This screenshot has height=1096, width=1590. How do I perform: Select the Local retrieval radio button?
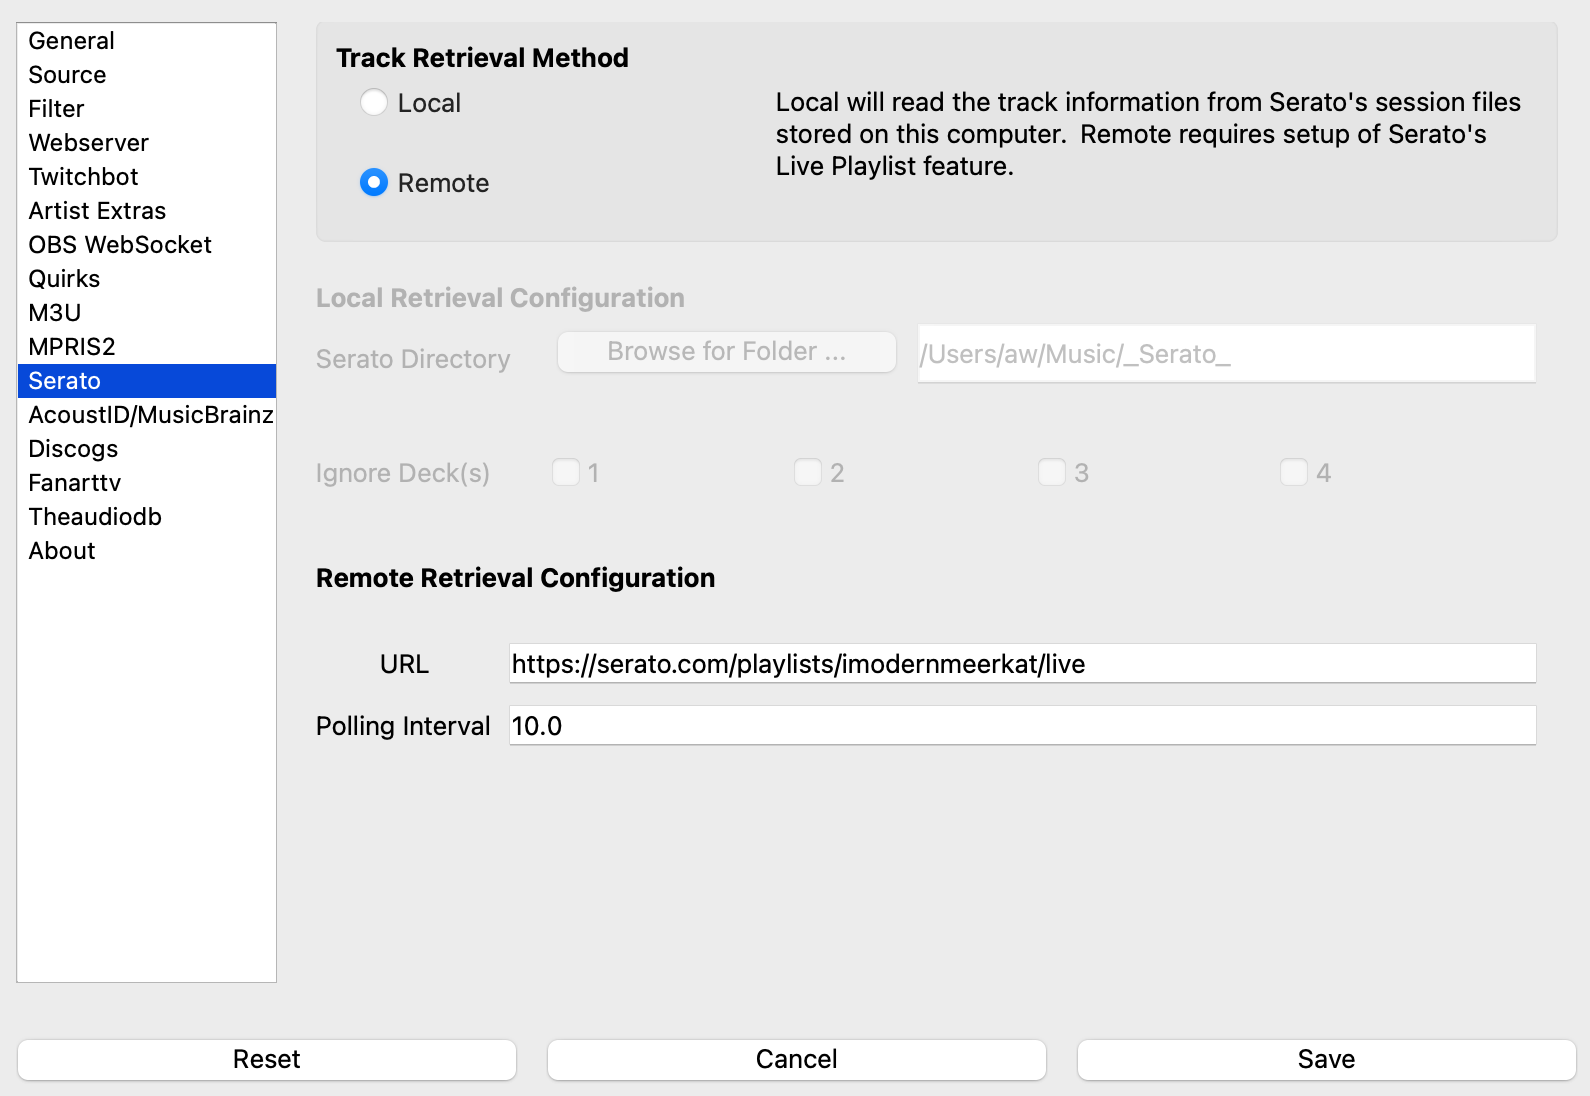374,103
